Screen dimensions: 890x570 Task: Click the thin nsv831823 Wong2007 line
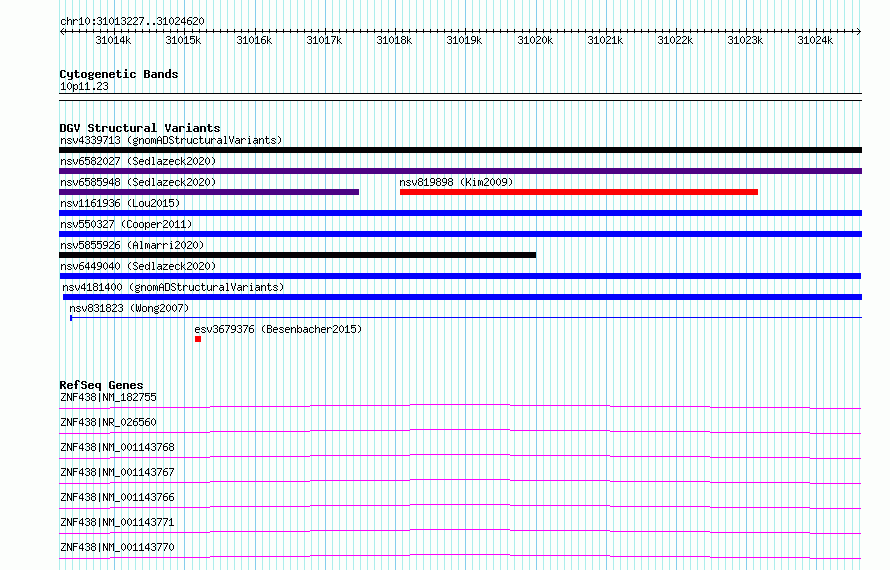coord(466,318)
